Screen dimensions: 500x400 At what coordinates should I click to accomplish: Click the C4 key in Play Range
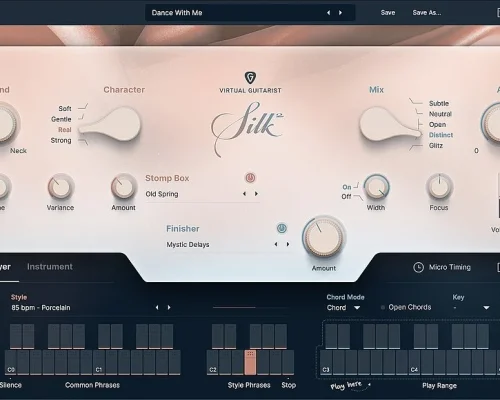click(x=414, y=362)
